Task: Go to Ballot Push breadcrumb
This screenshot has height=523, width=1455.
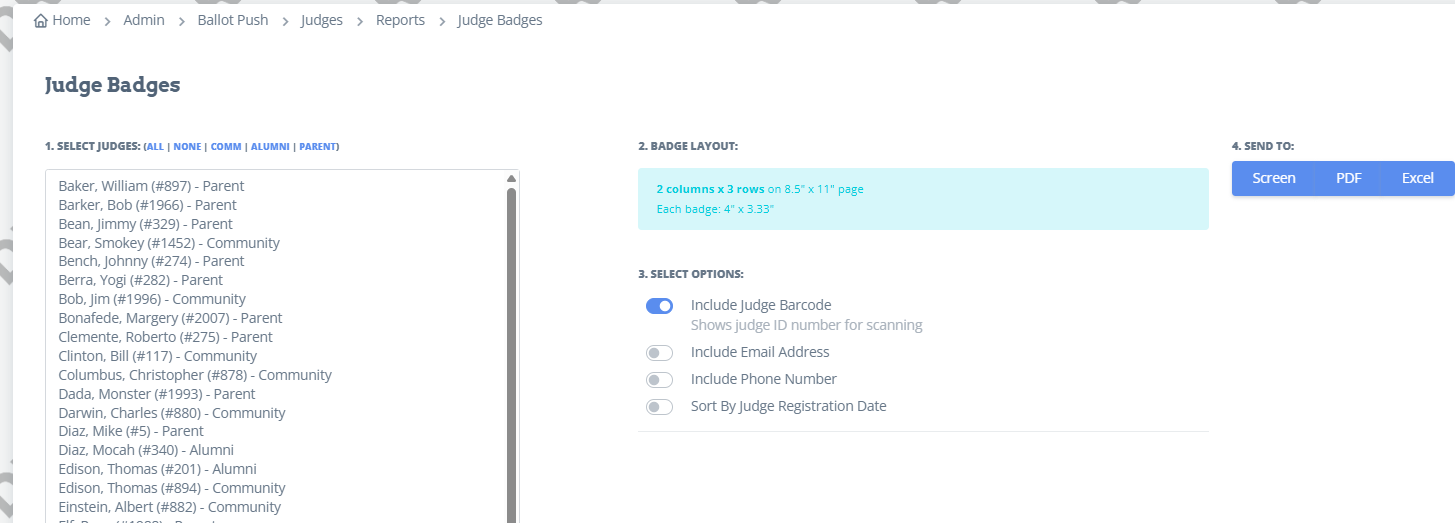Action: click(x=233, y=20)
